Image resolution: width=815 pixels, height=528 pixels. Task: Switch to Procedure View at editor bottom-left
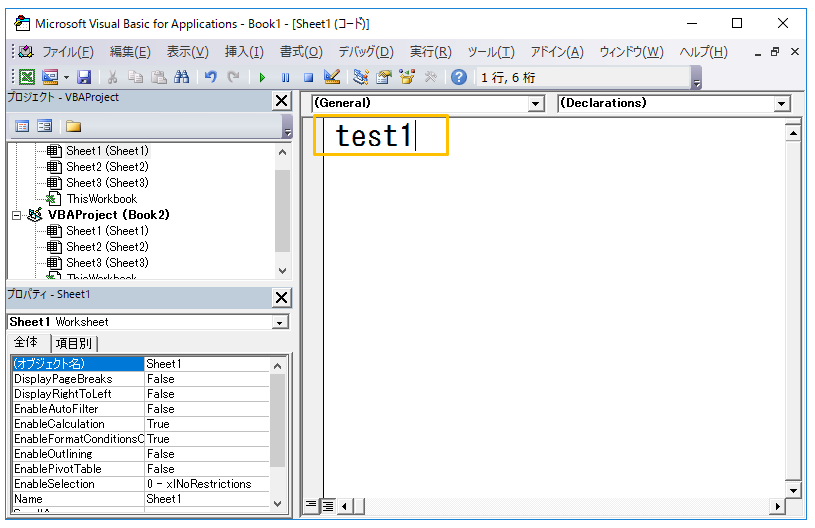coord(311,505)
